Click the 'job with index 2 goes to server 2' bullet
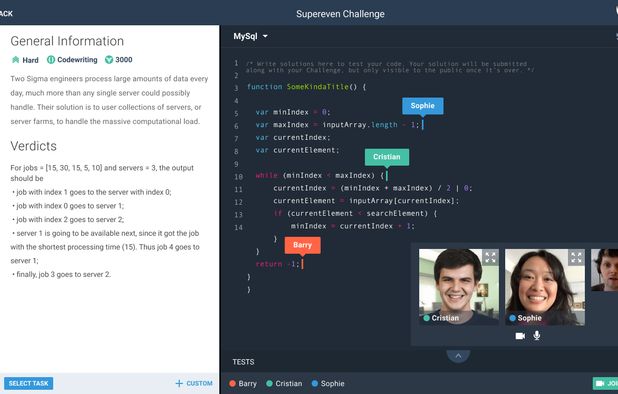Image resolution: width=618 pixels, height=394 pixels. [x=67, y=219]
